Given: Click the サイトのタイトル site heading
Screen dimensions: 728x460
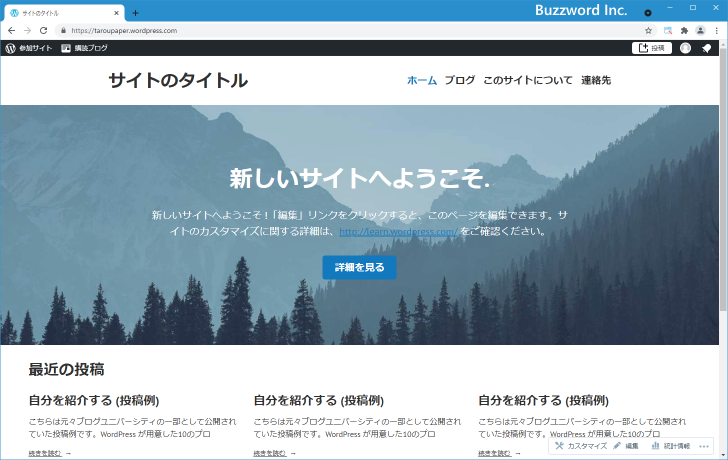Looking at the screenshot, I should (x=178, y=80).
